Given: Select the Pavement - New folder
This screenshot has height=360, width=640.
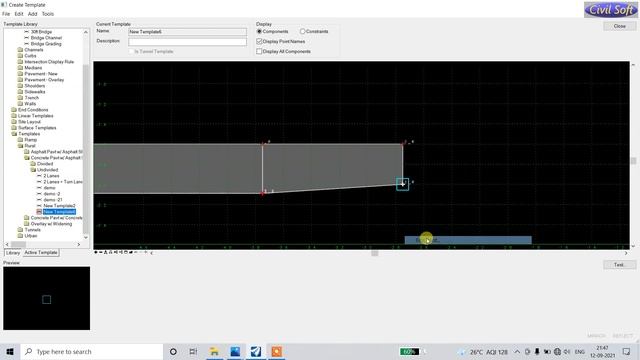Looking at the screenshot, I should 41,74.
